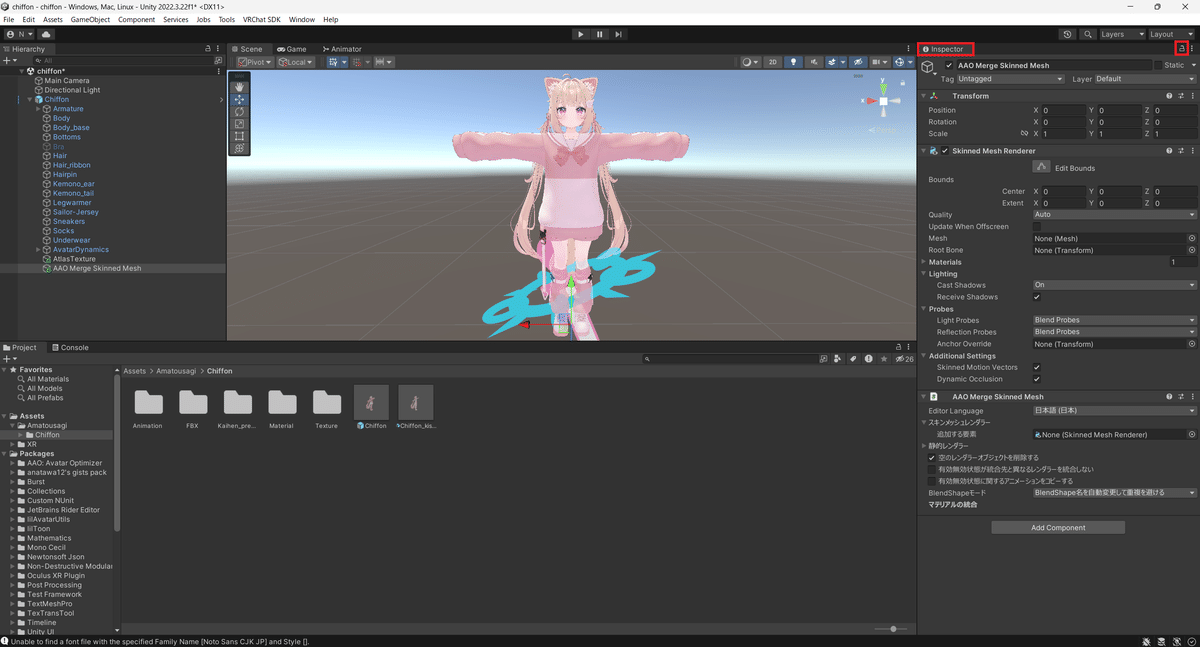Open the Layer dropdown (Default)
1200x647 pixels.
pyautogui.click(x=1145, y=79)
